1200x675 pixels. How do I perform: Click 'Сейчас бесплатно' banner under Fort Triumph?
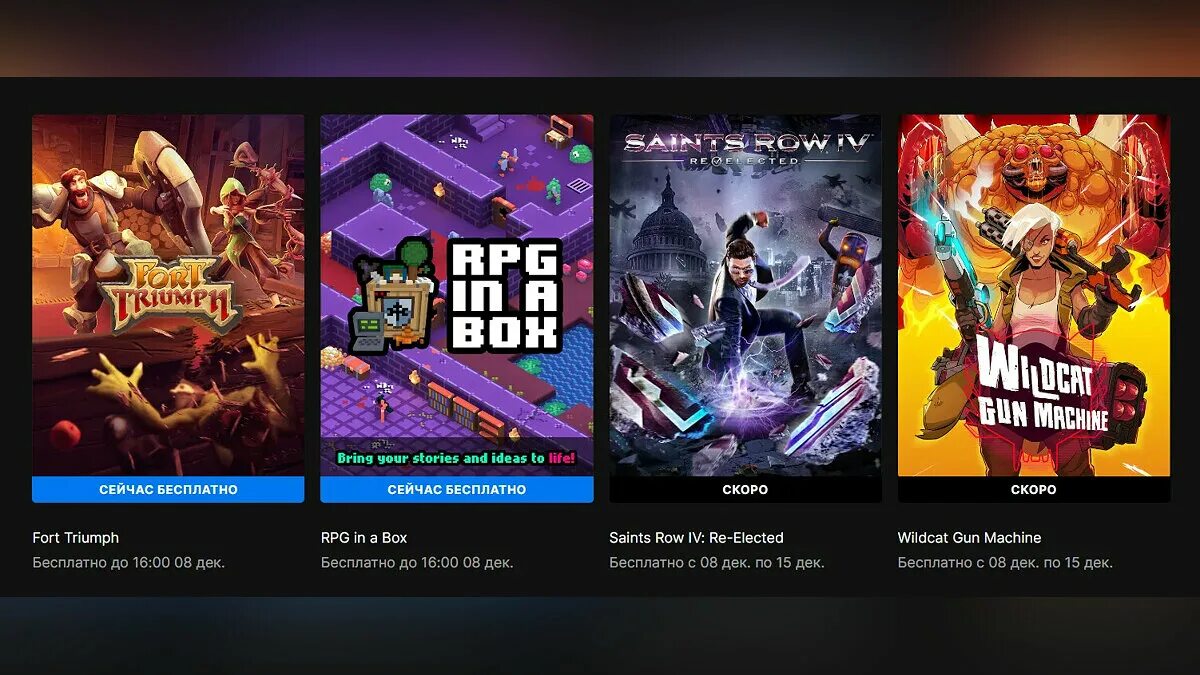pos(168,489)
